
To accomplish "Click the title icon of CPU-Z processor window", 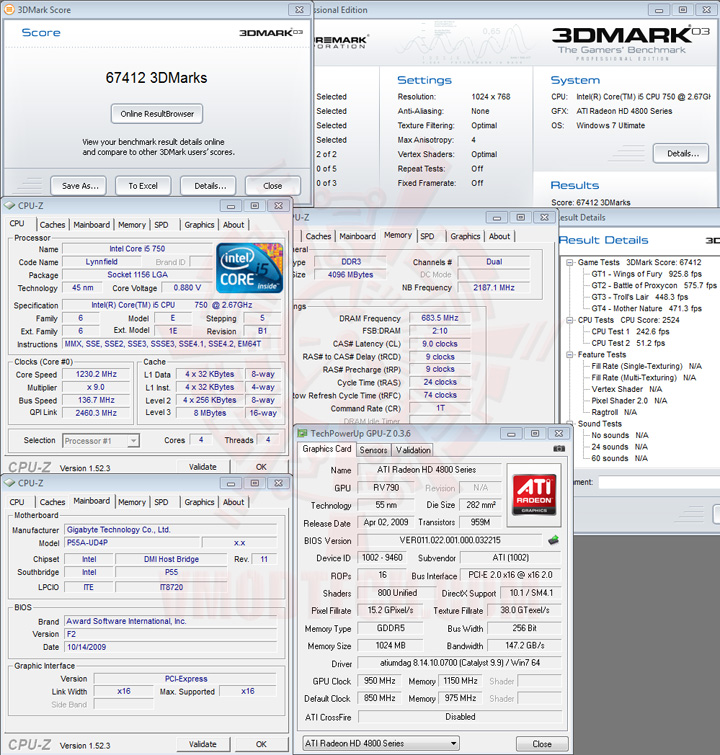I will (9, 206).
